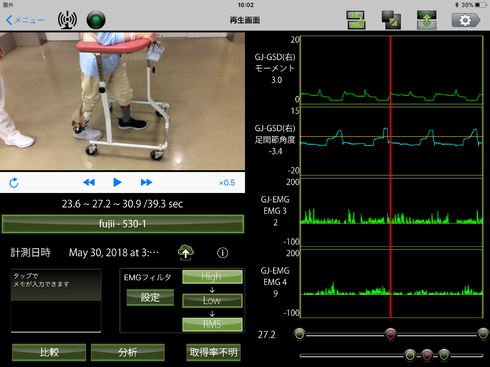This screenshot has height=367, width=490.
Task: Open EMG filter 設定
Action: click(150, 297)
